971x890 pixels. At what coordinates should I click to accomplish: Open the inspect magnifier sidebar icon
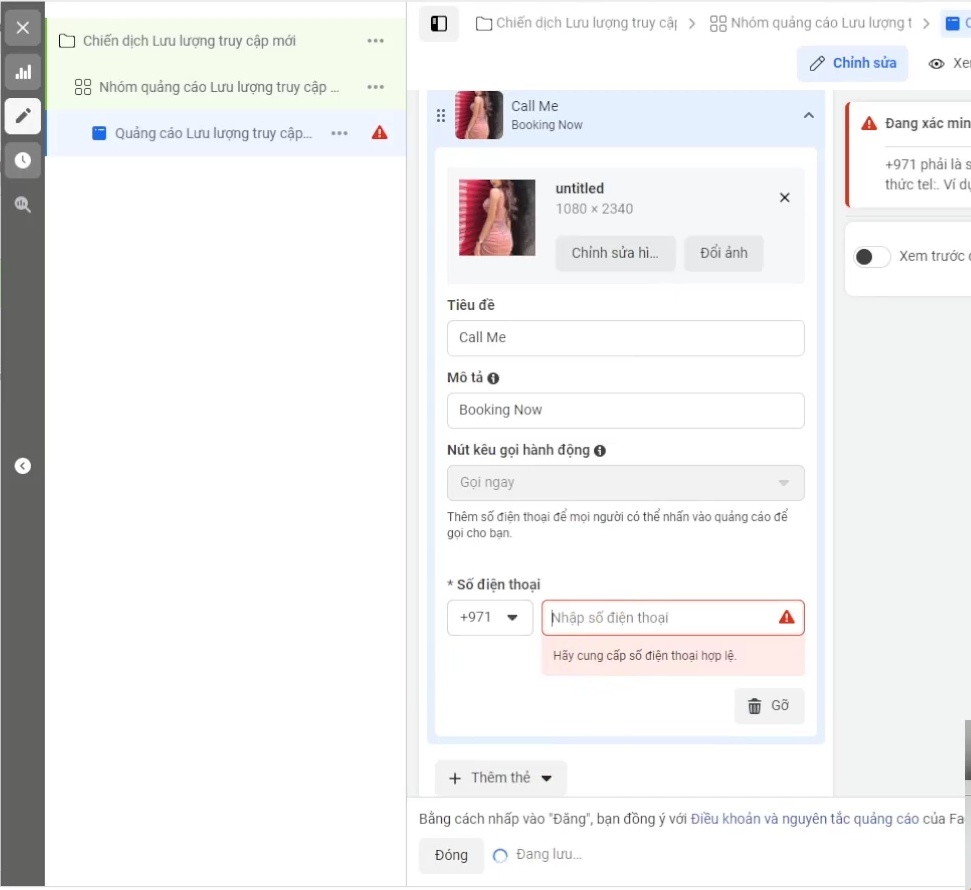(x=23, y=204)
